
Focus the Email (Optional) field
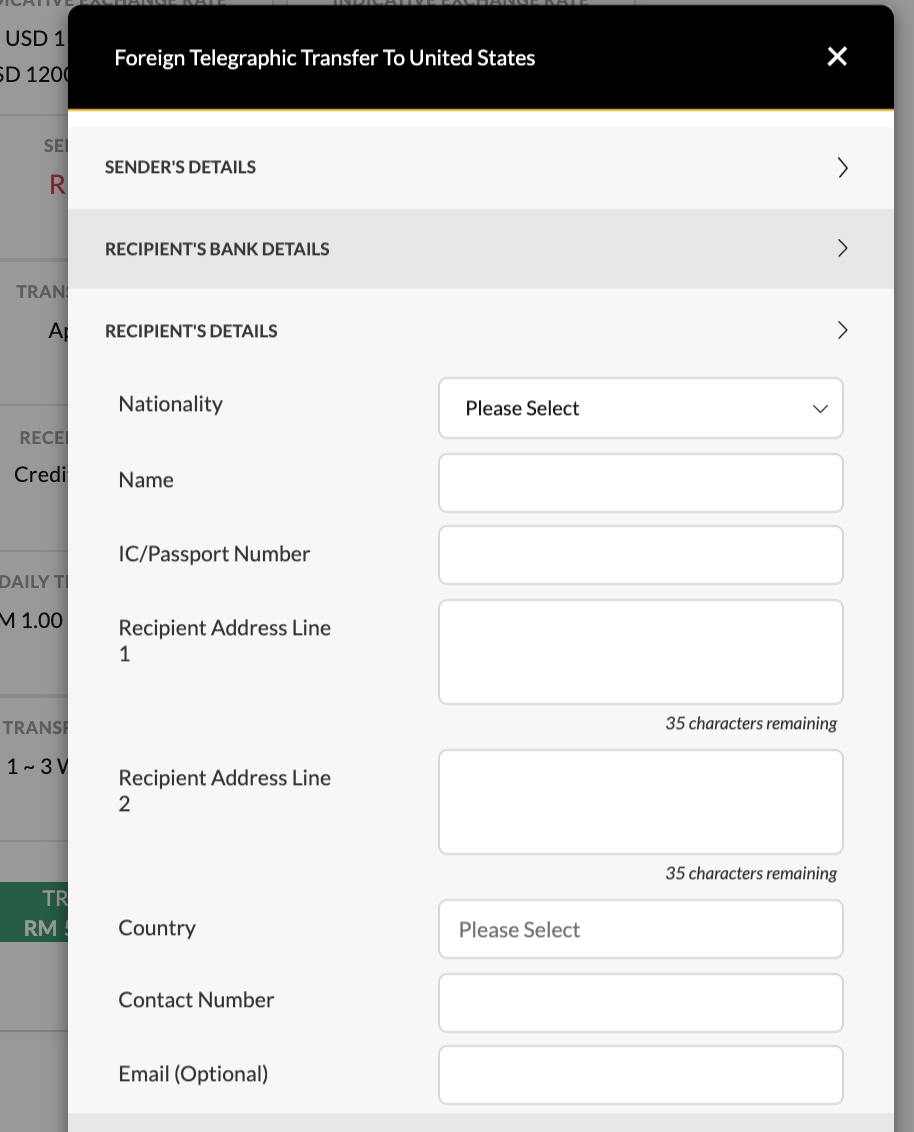(640, 1075)
